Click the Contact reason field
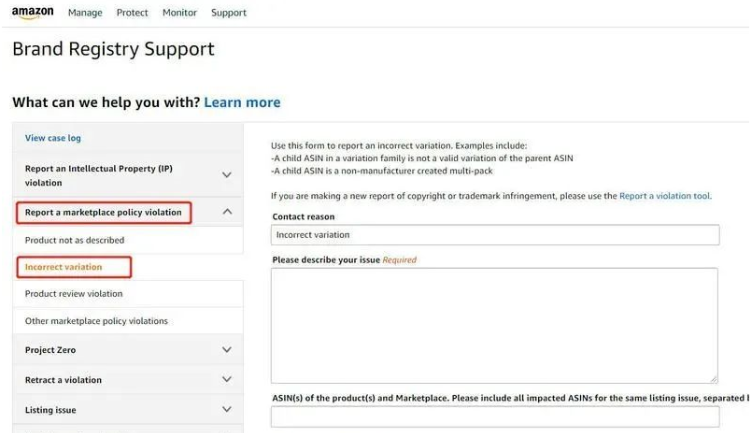This screenshot has width=754, height=433. pos(495,235)
